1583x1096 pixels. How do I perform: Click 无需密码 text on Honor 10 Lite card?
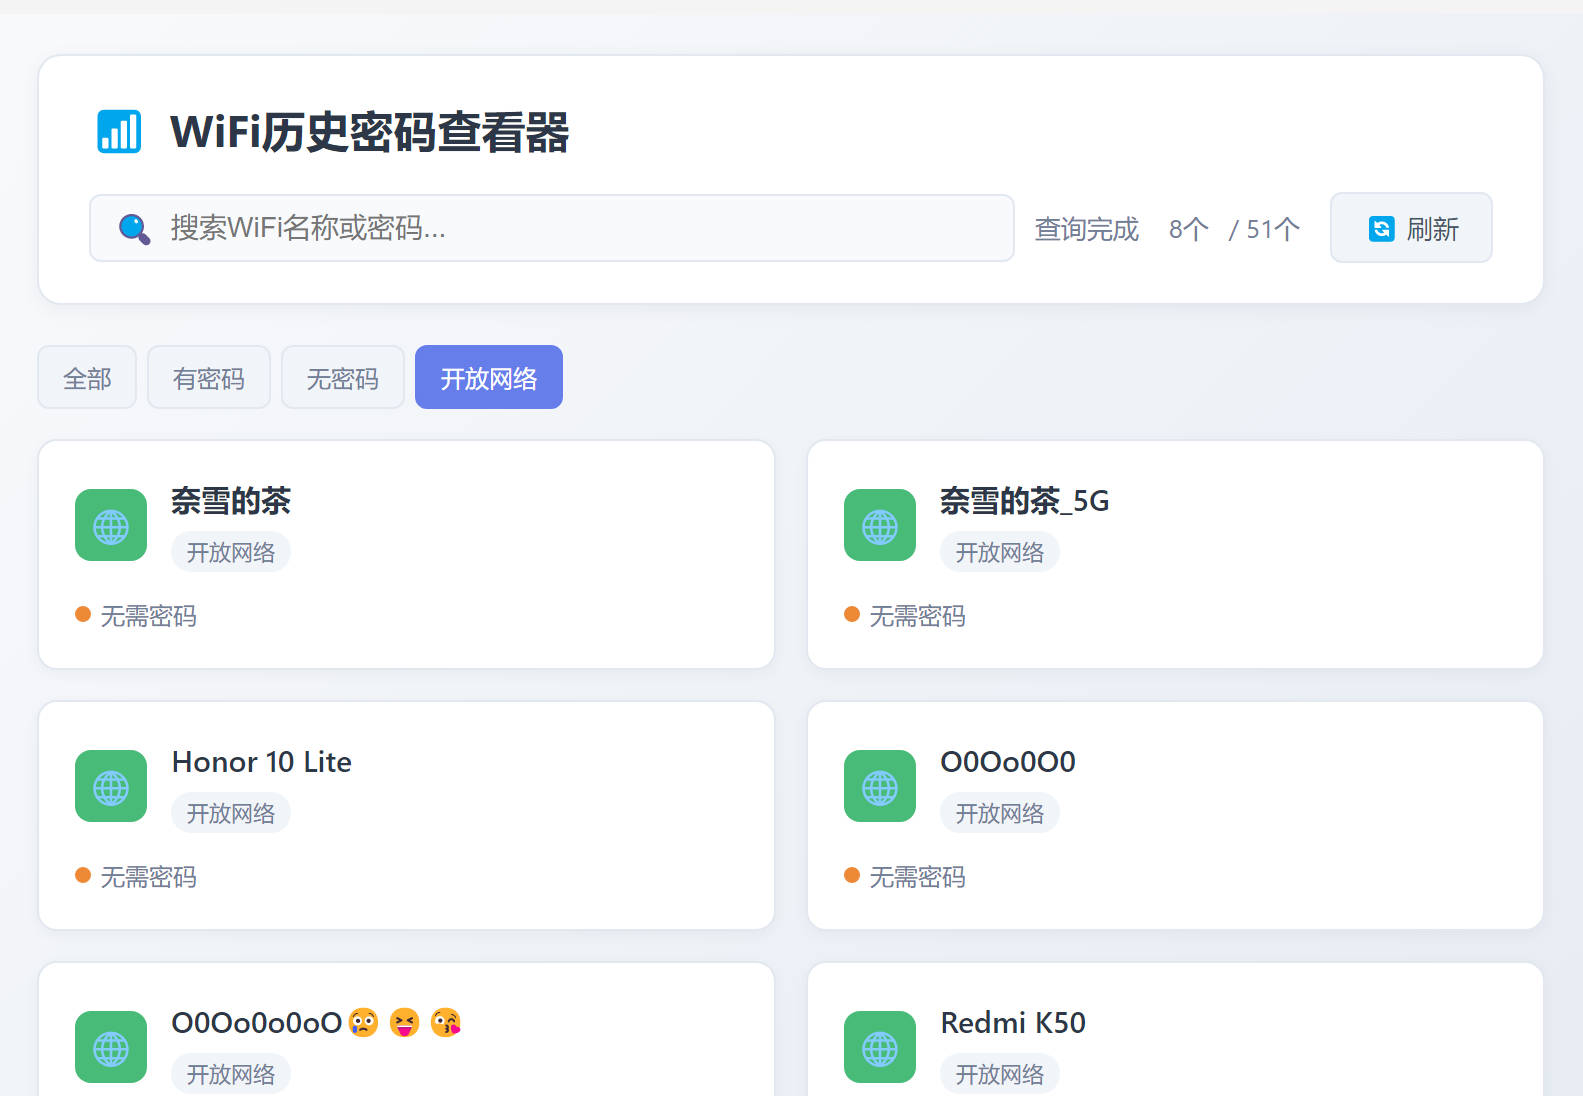point(149,877)
